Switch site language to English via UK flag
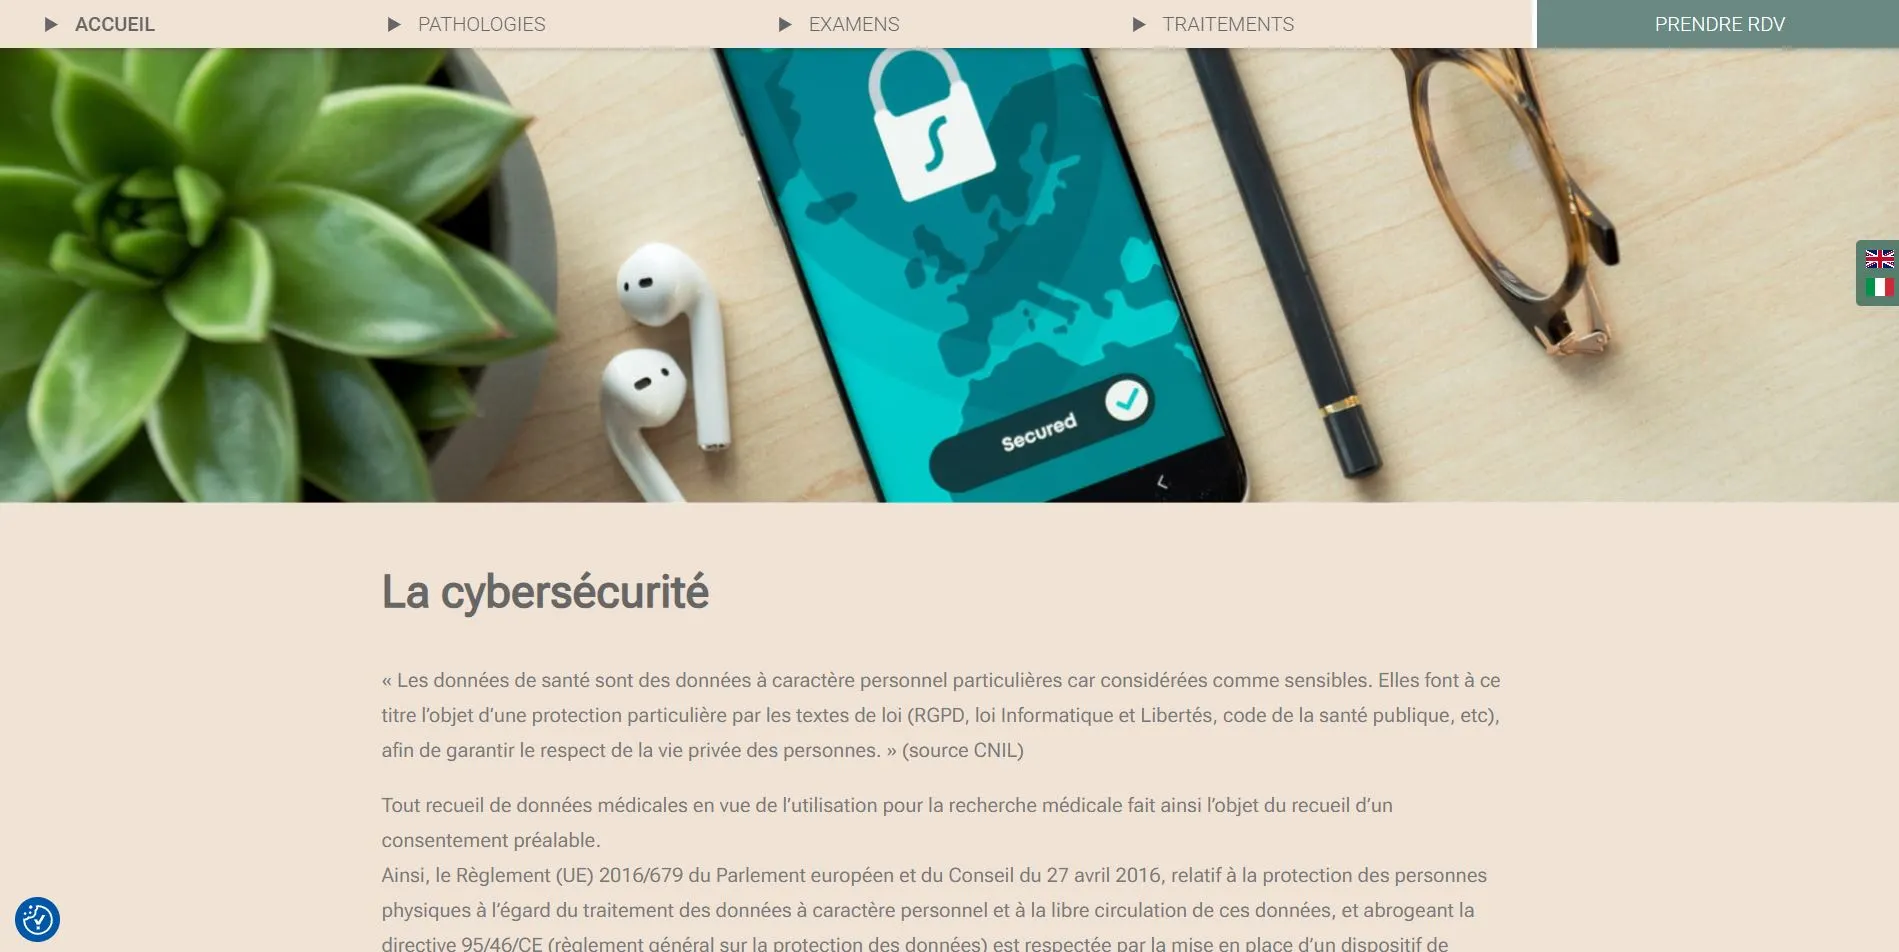The width and height of the screenshot is (1899, 952). pos(1879,259)
